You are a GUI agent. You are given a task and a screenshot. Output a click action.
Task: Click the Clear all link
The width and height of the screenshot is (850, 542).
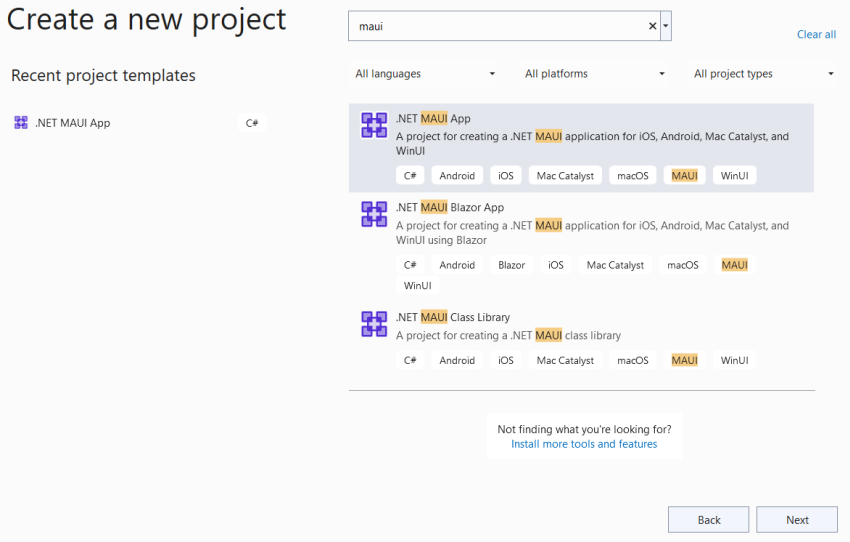[x=816, y=34]
